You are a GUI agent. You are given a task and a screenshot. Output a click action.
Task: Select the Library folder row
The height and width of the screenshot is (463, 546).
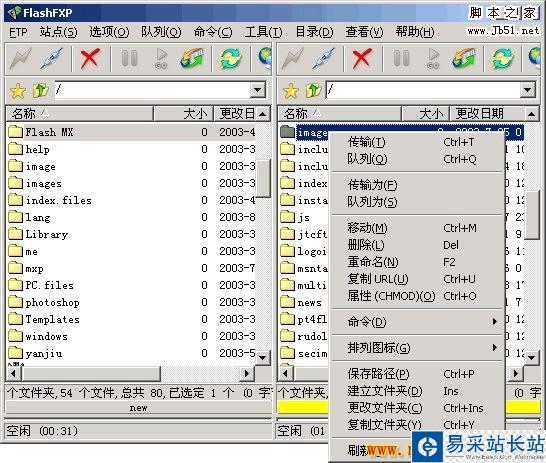coord(132,234)
